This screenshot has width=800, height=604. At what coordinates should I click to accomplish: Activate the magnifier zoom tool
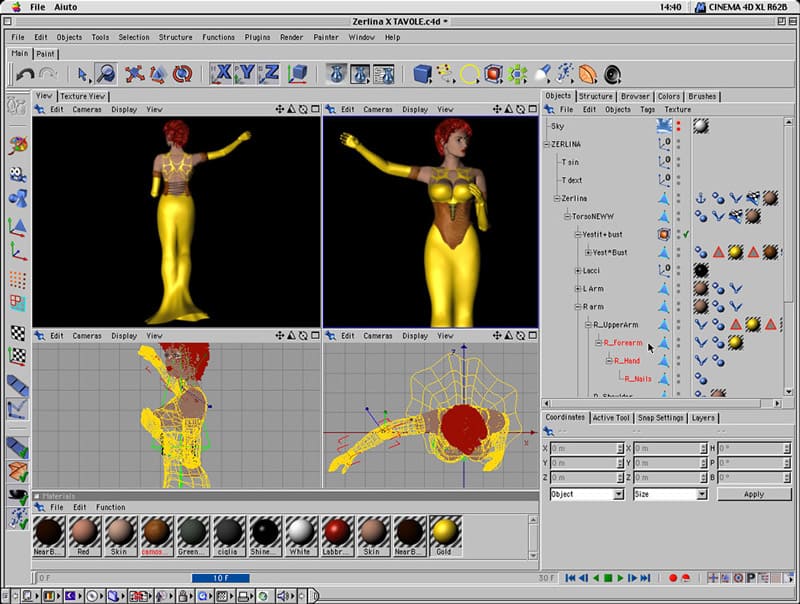106,74
